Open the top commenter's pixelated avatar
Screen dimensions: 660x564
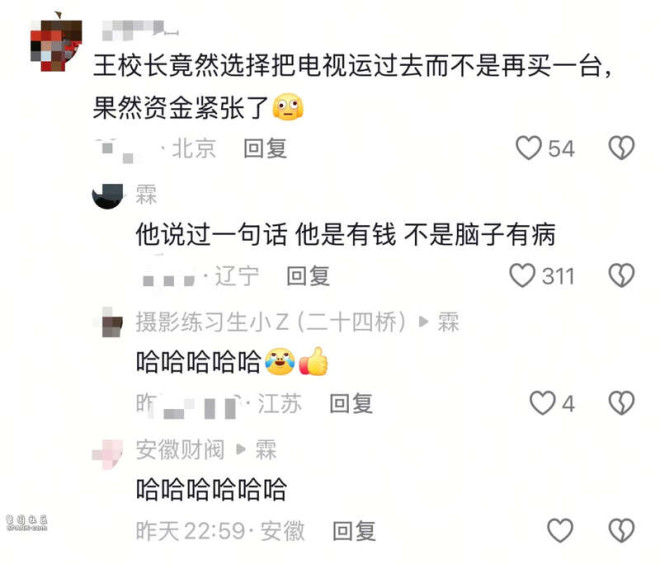[x=56, y=45]
